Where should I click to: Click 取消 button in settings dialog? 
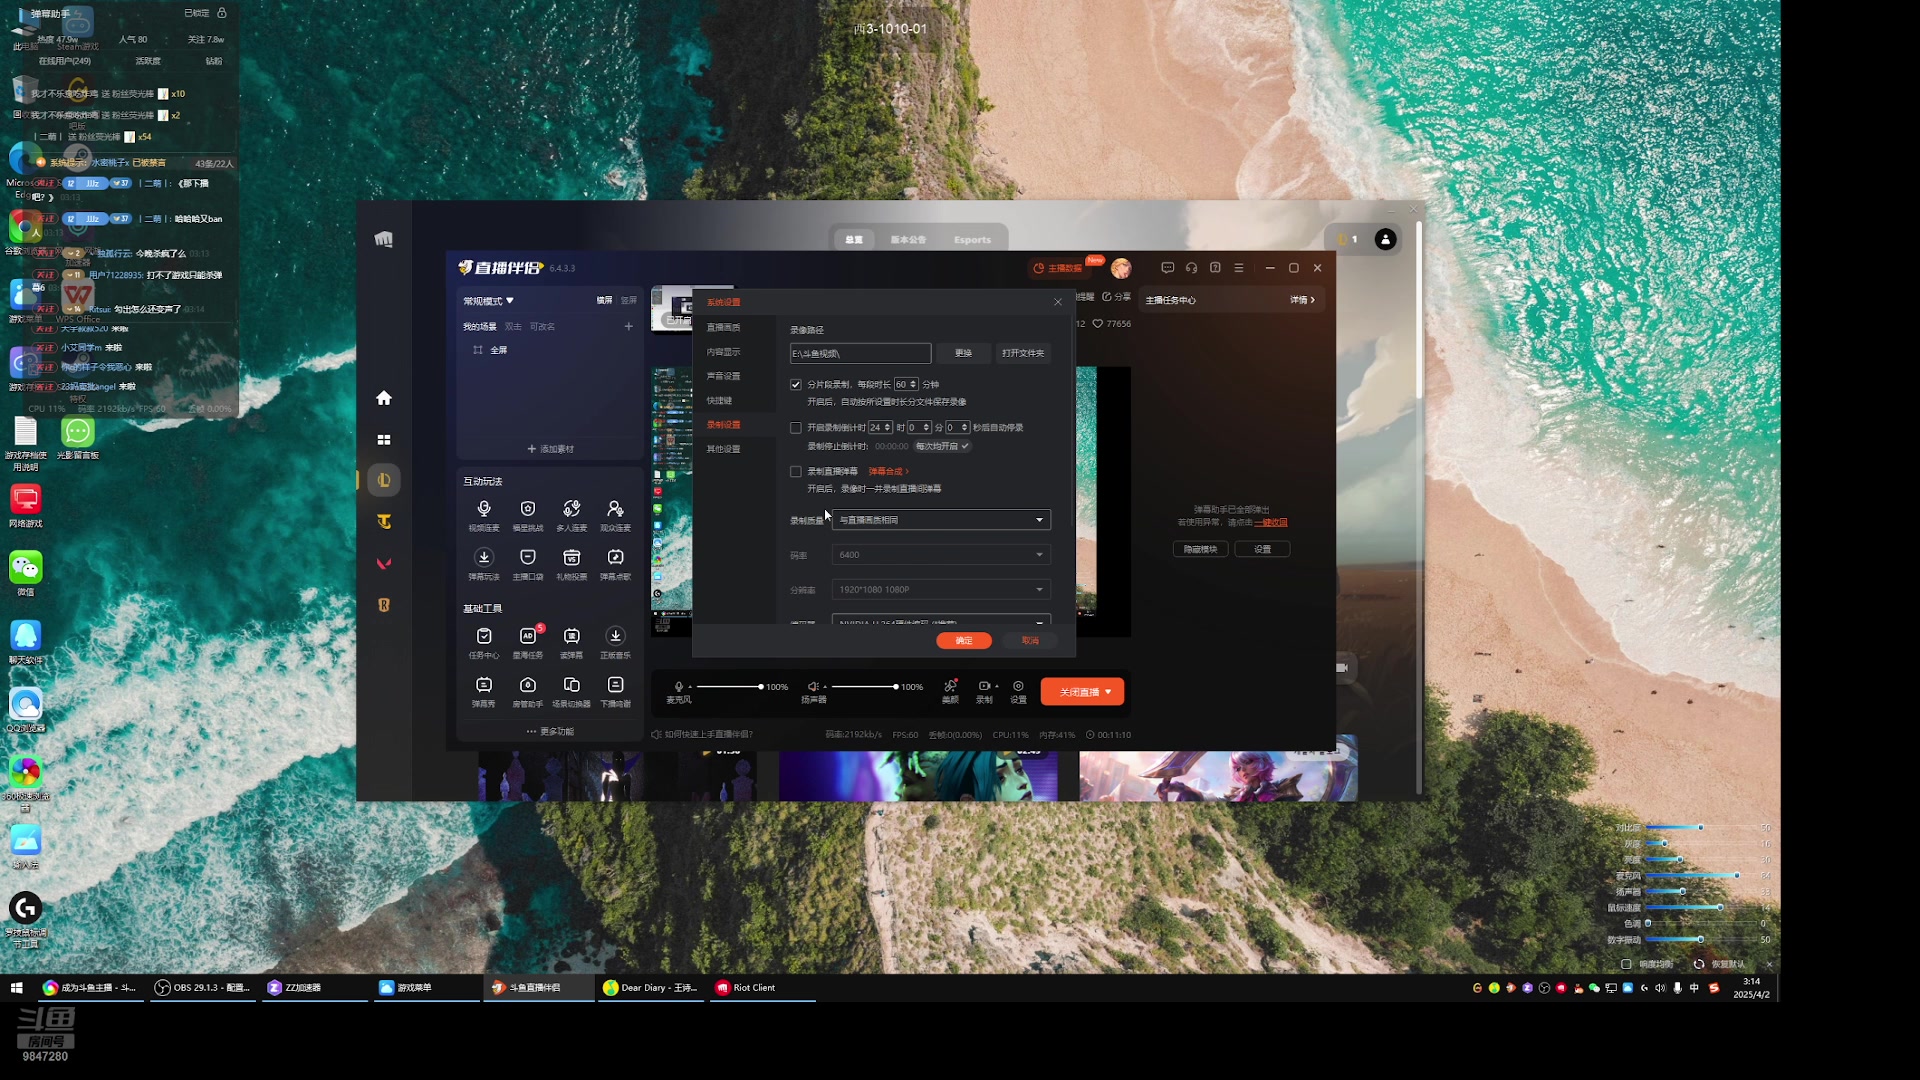point(1030,641)
